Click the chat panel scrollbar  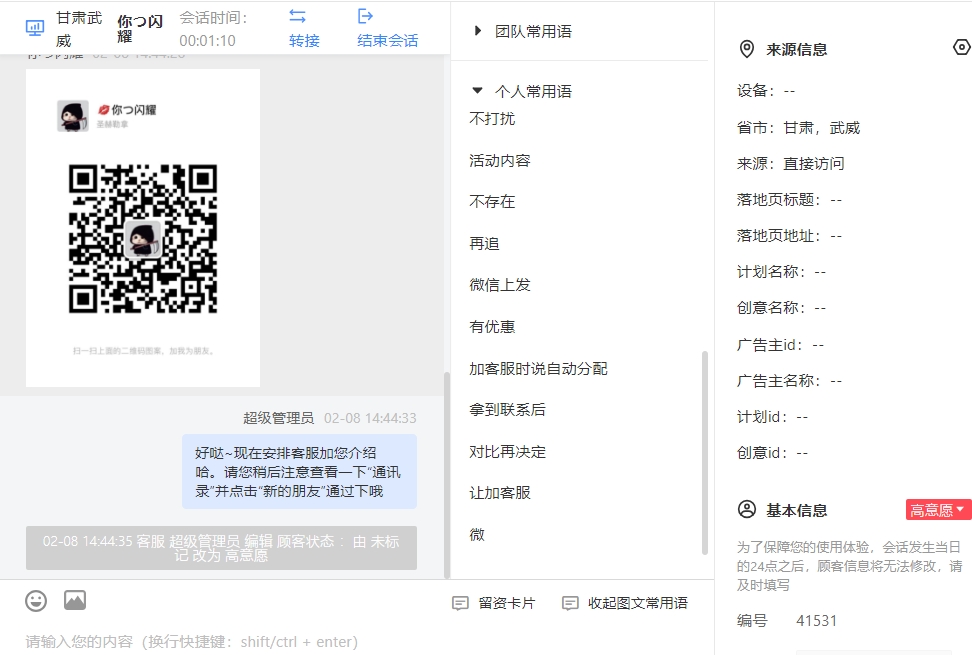(x=447, y=475)
